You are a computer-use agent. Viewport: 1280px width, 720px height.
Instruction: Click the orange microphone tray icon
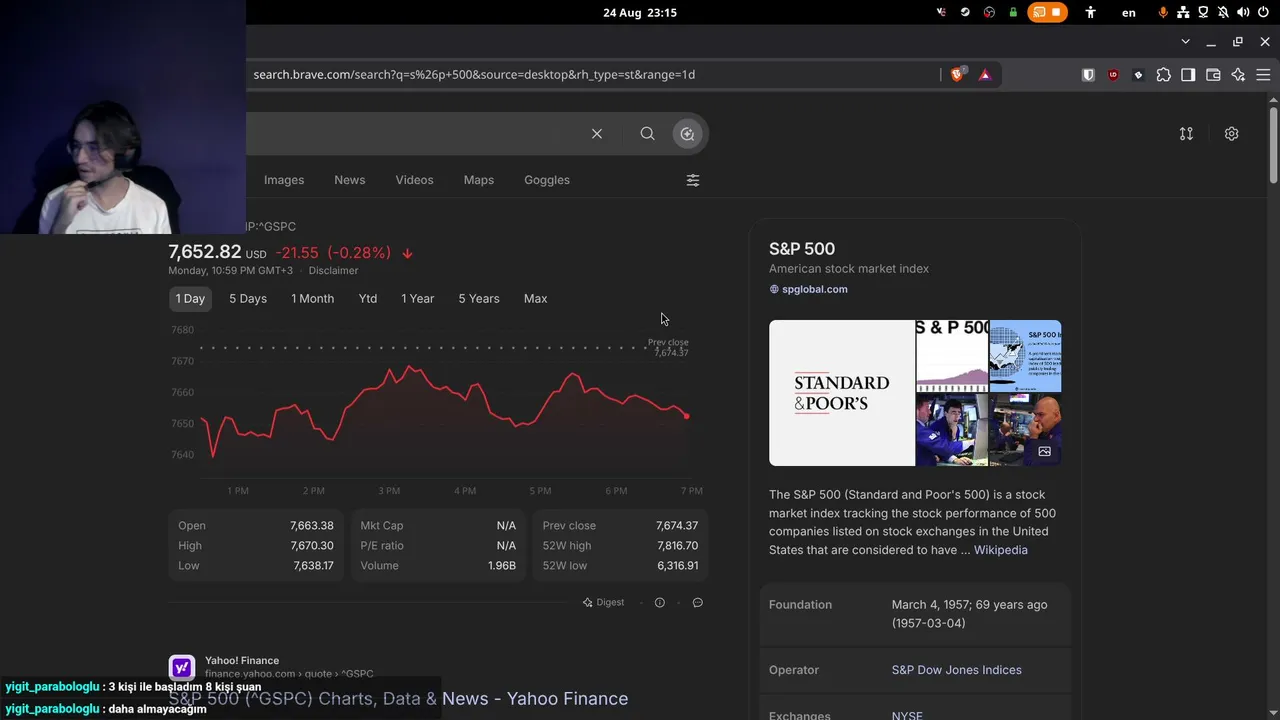click(x=1163, y=13)
